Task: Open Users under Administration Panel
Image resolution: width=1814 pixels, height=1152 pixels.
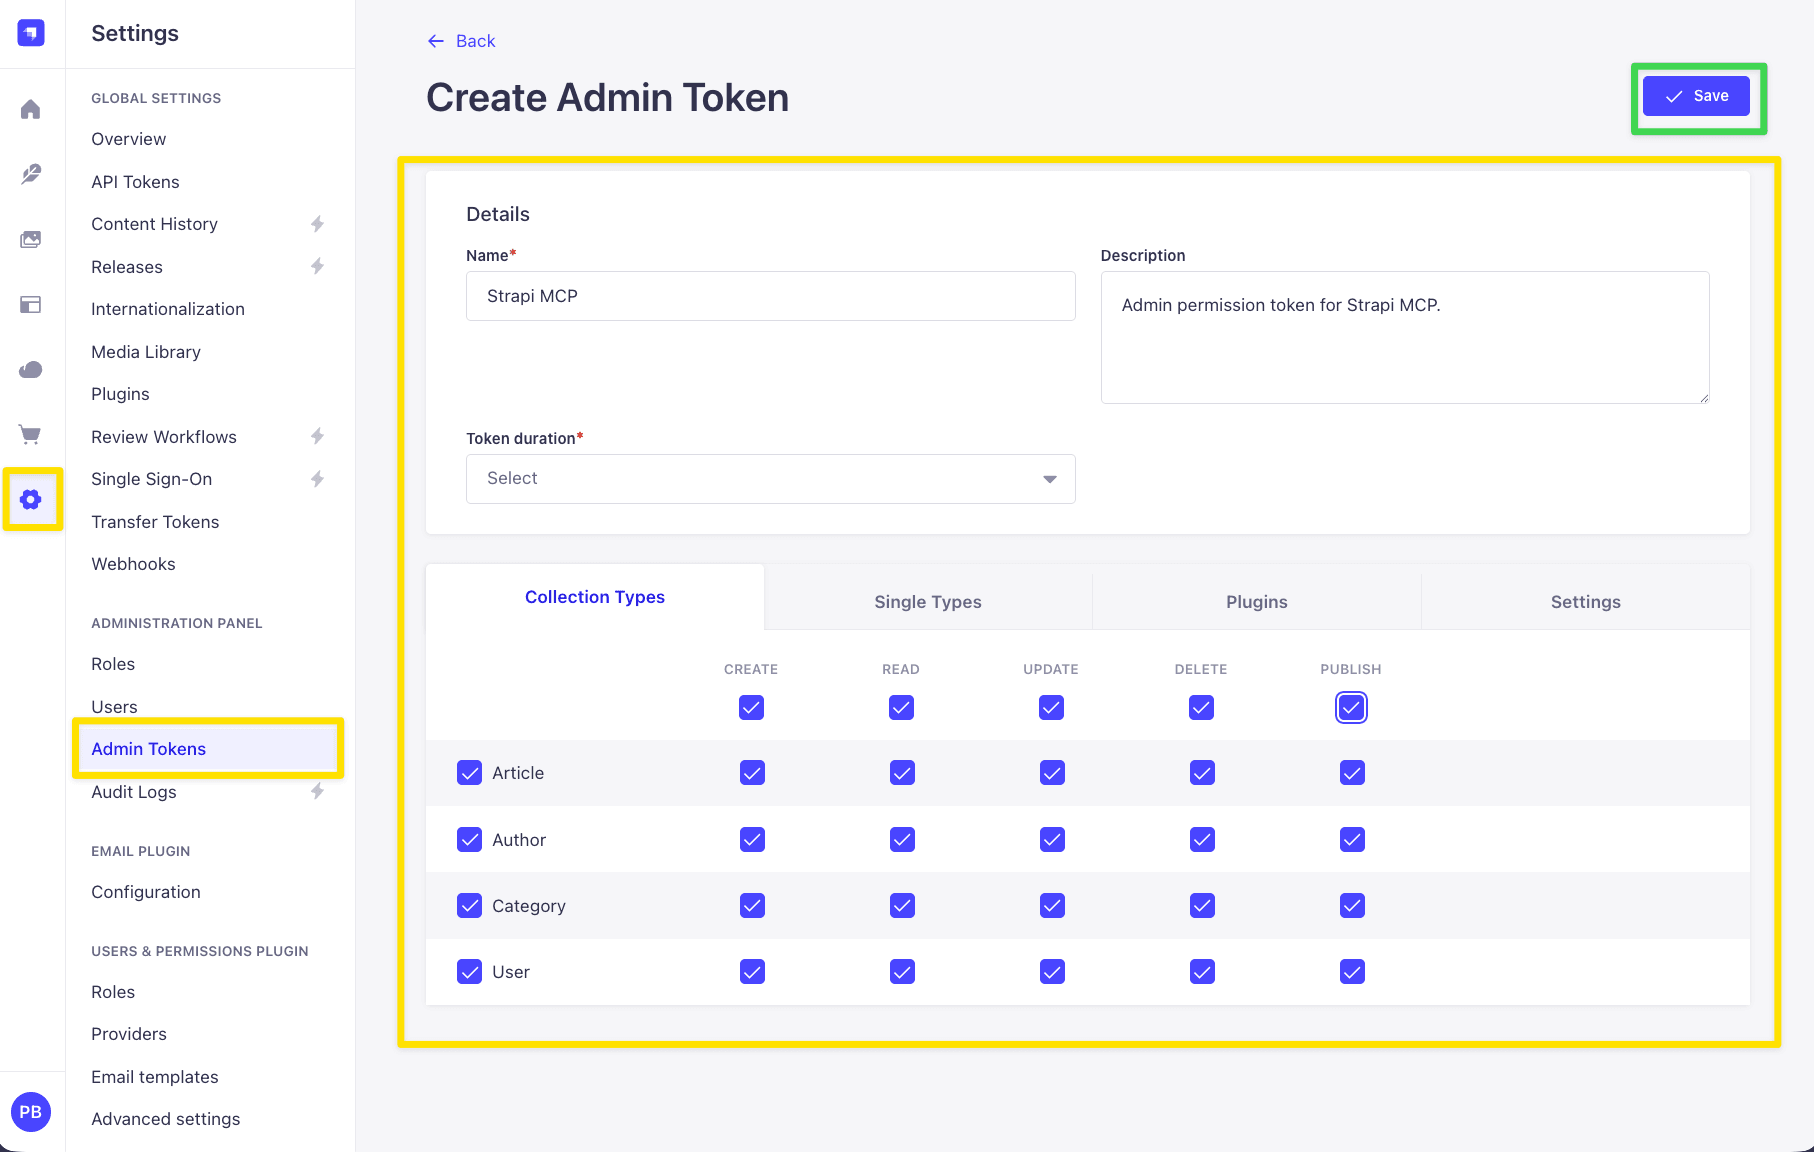Action: (114, 707)
